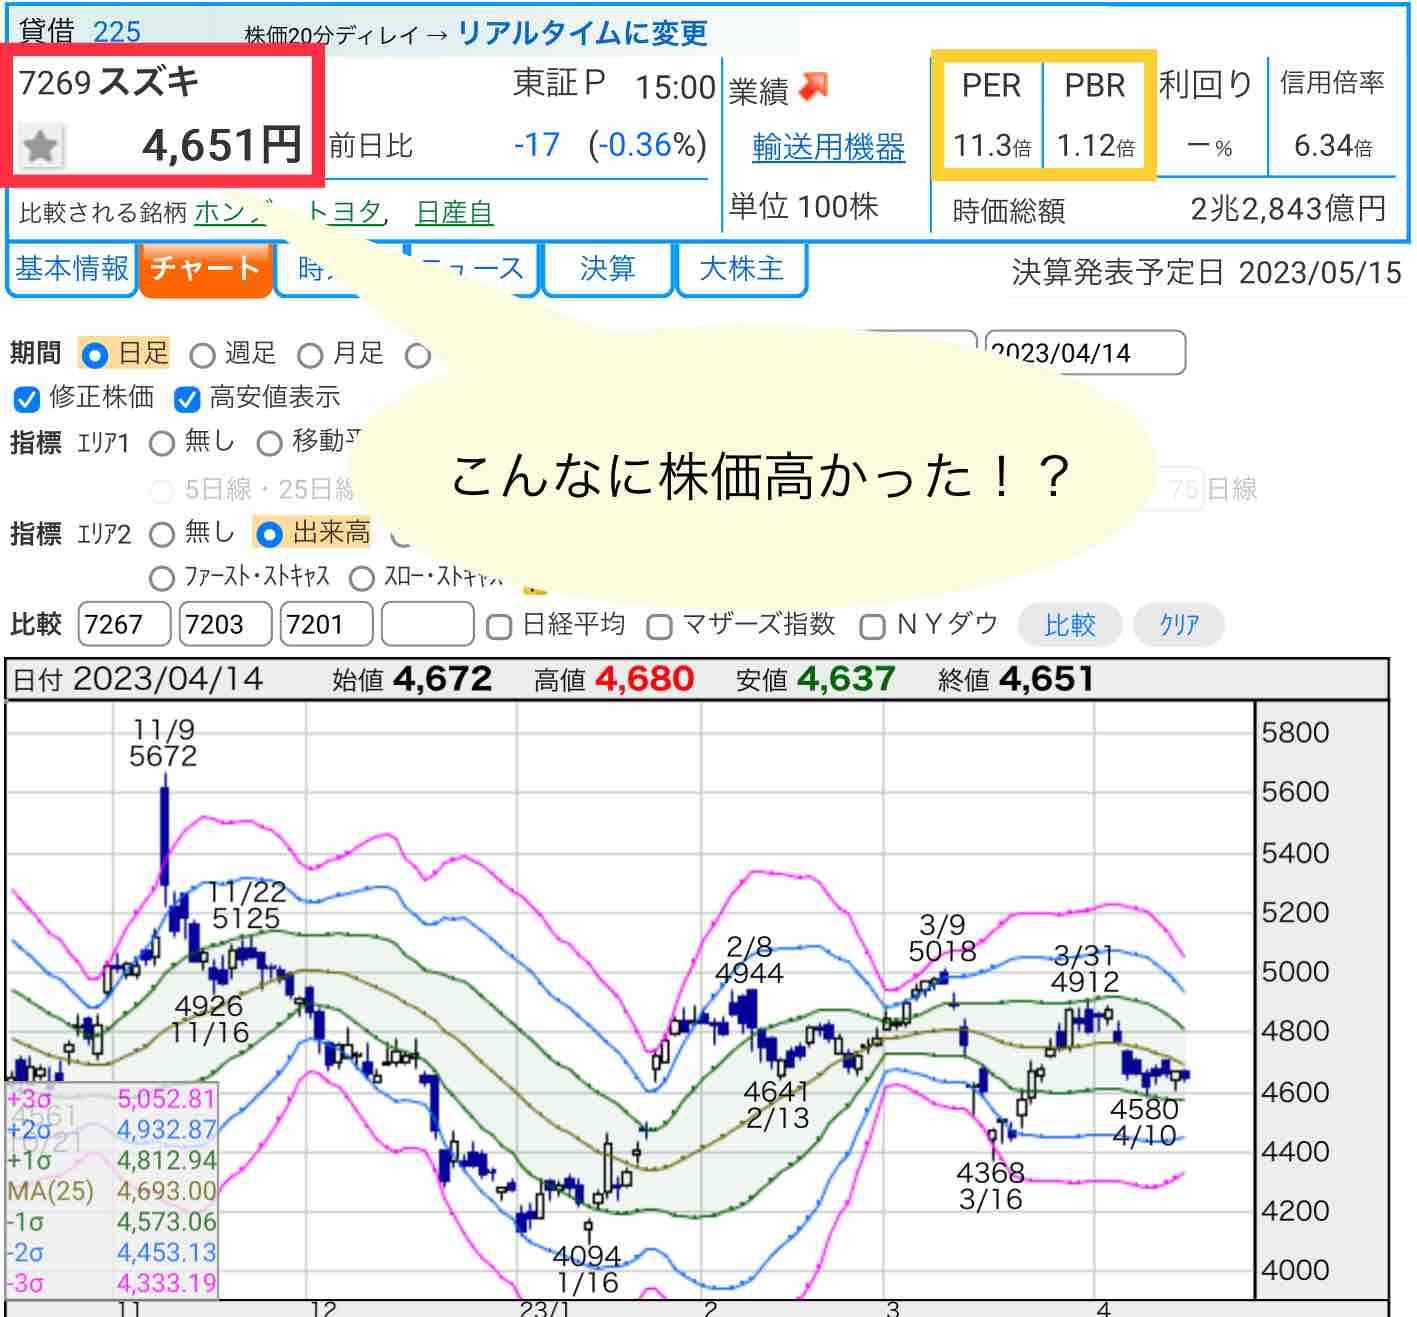Switch to the チャート tab
The image size is (1417, 1317).
pyautogui.click(x=206, y=269)
